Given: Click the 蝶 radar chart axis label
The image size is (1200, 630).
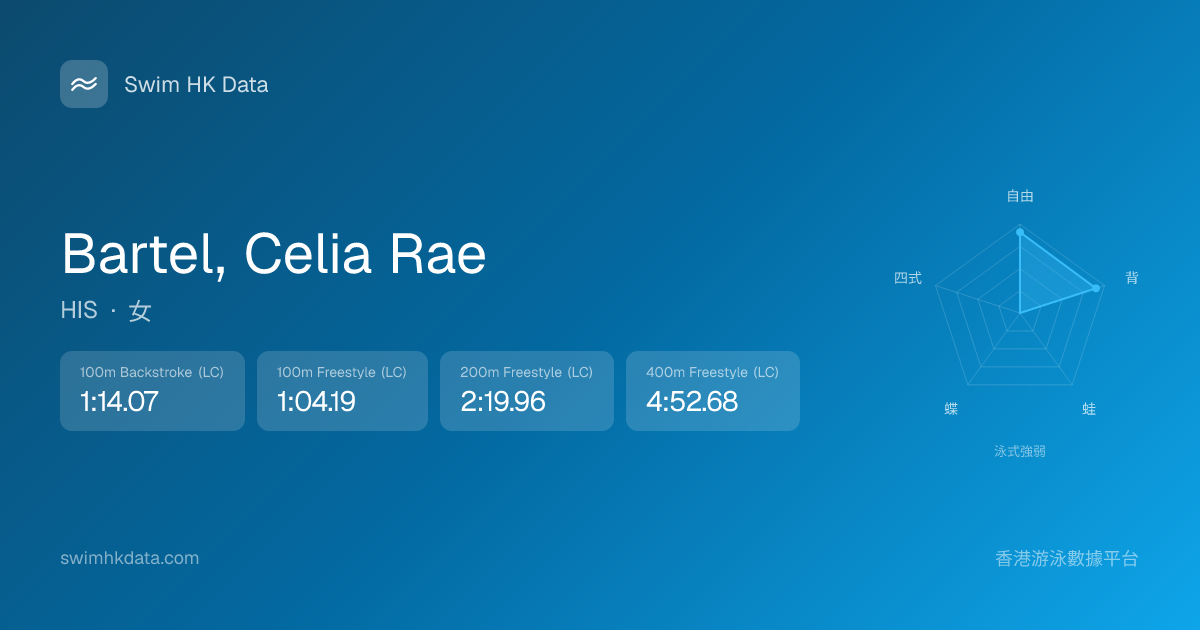Looking at the screenshot, I should [951, 409].
